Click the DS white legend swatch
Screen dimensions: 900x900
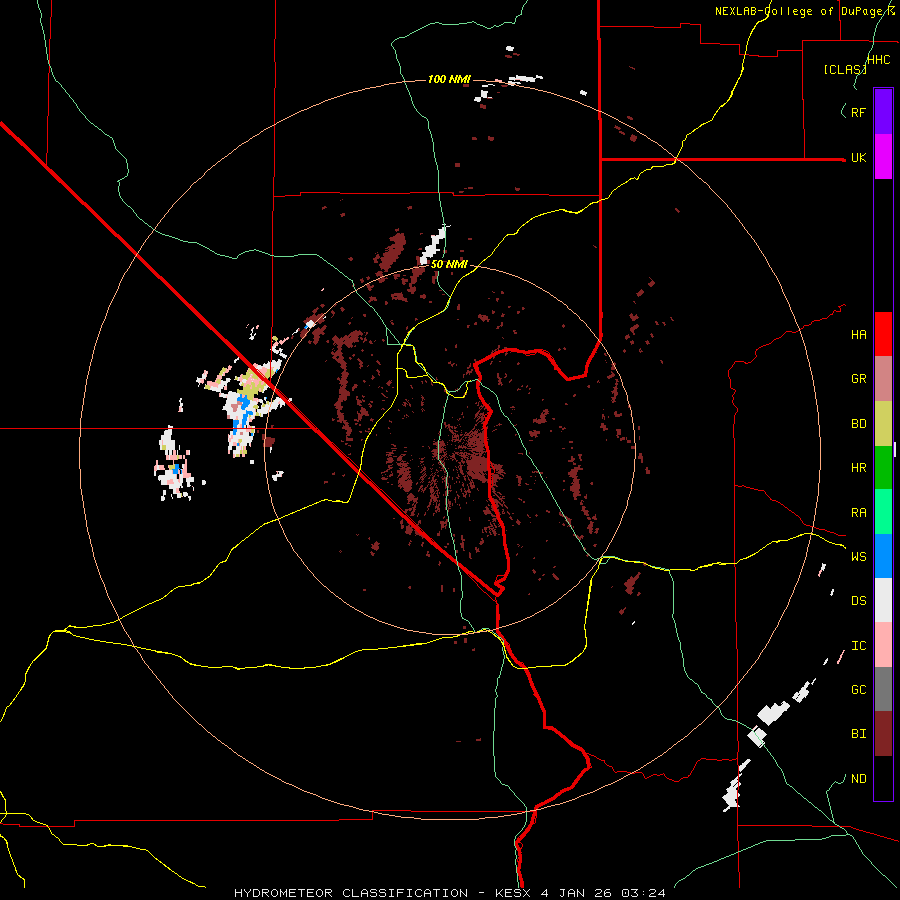click(x=883, y=600)
